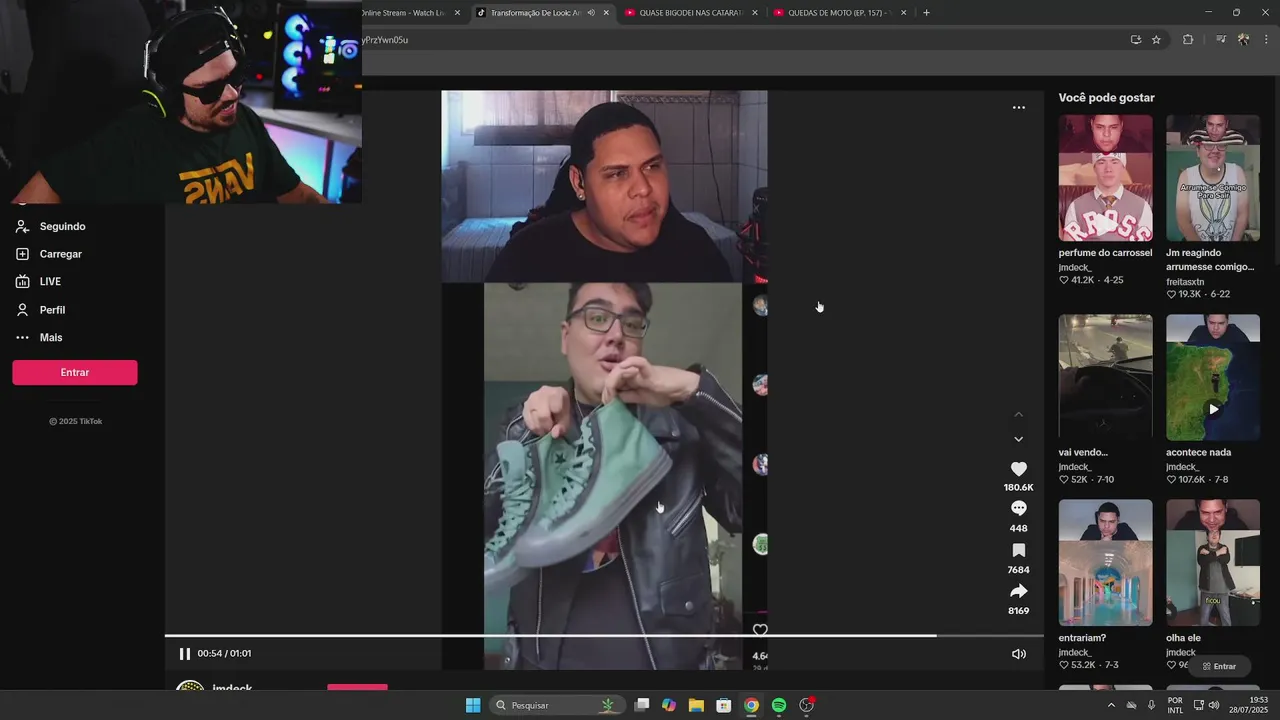Go to previous video with up chevron

1018,414
